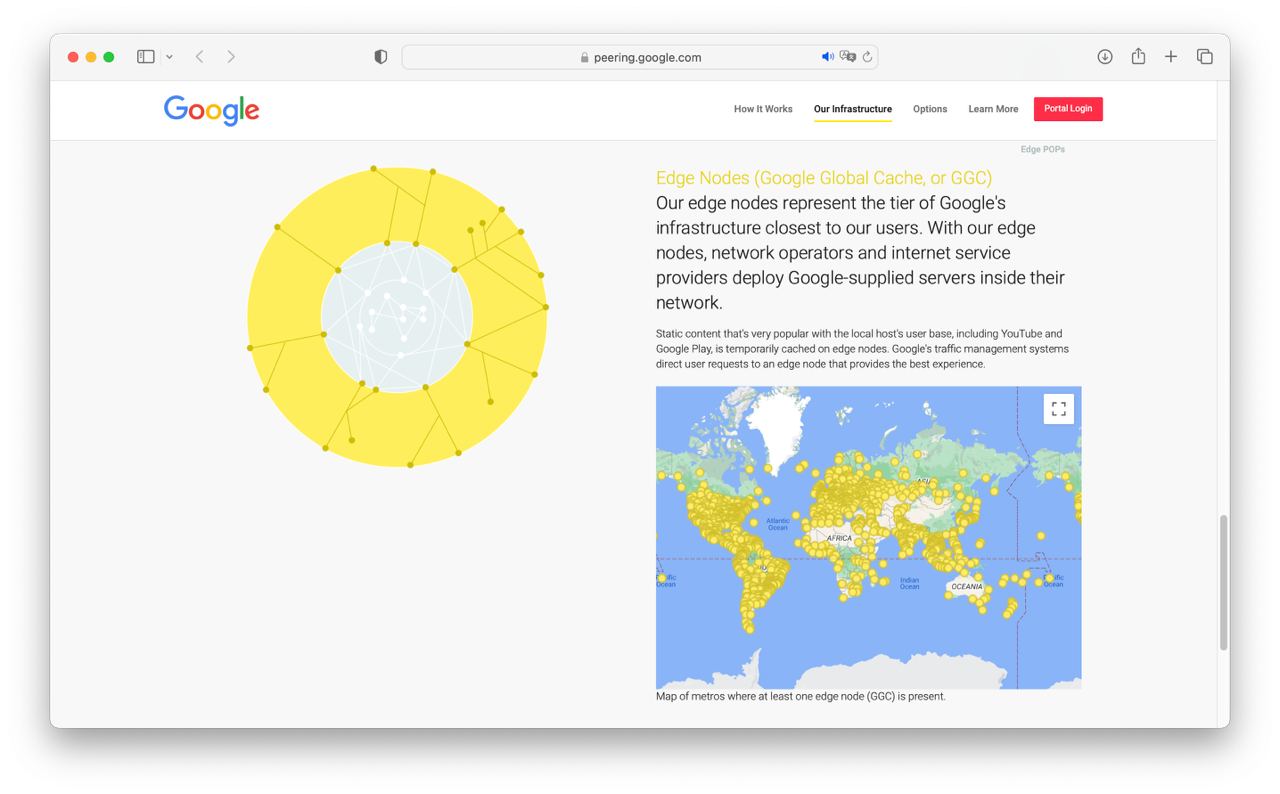
Task: Select the Our Infrastructure nav tab
Action: tap(852, 109)
